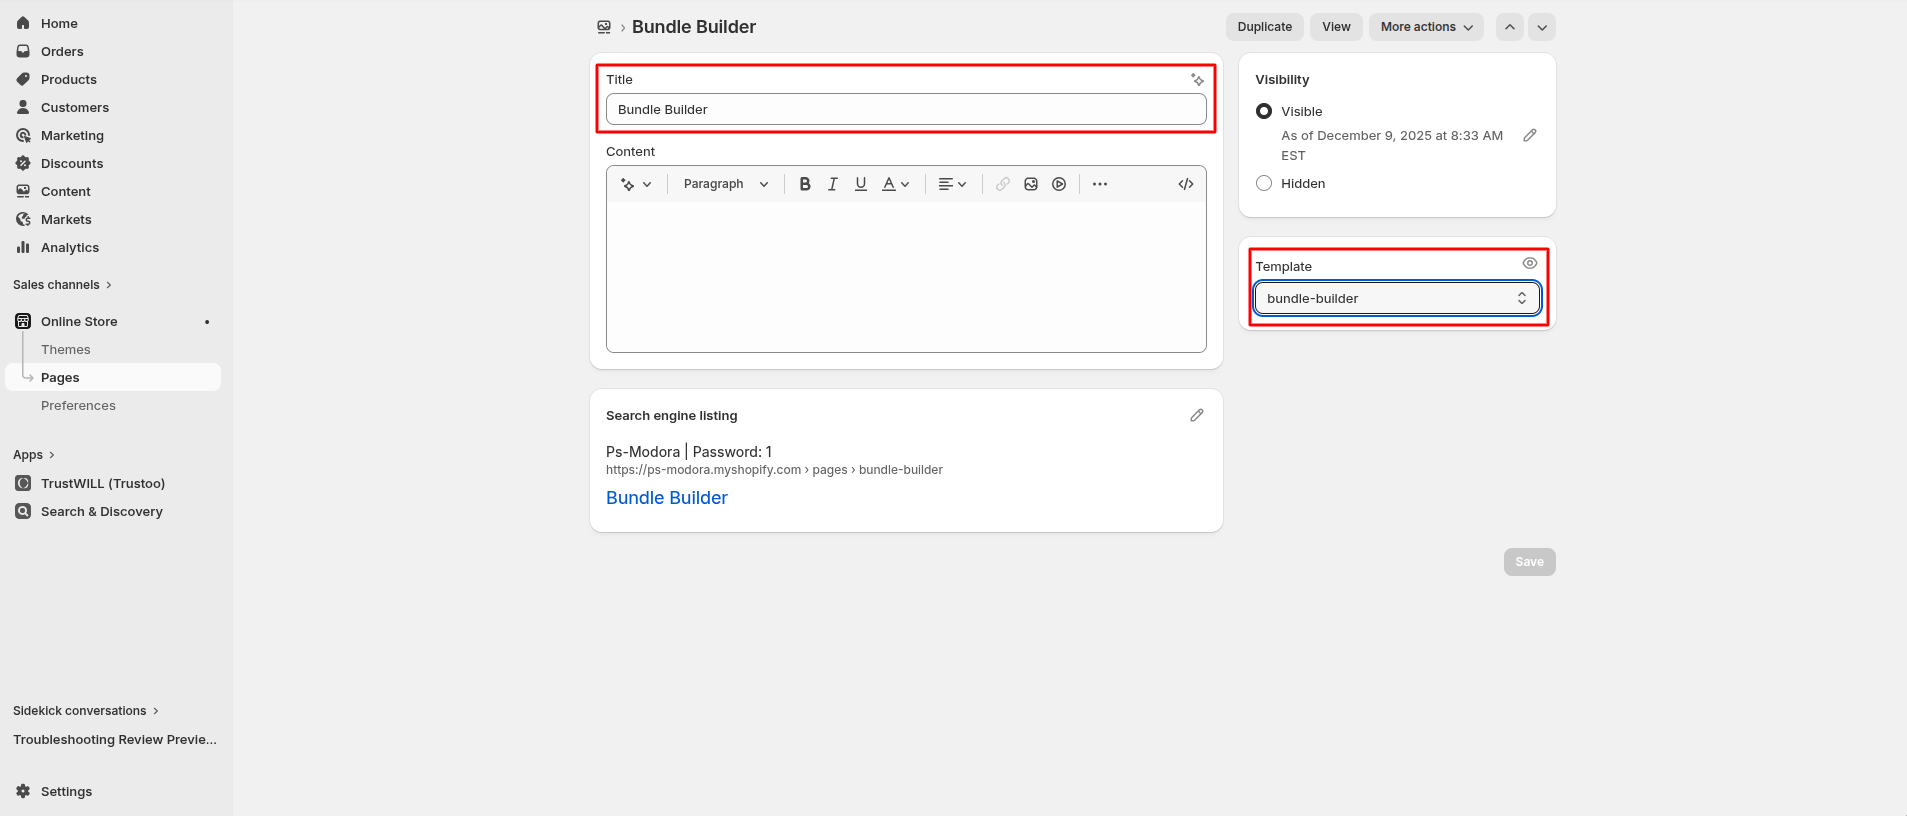Expand Sidekick conversations
1907x816 pixels.
[x=86, y=711]
